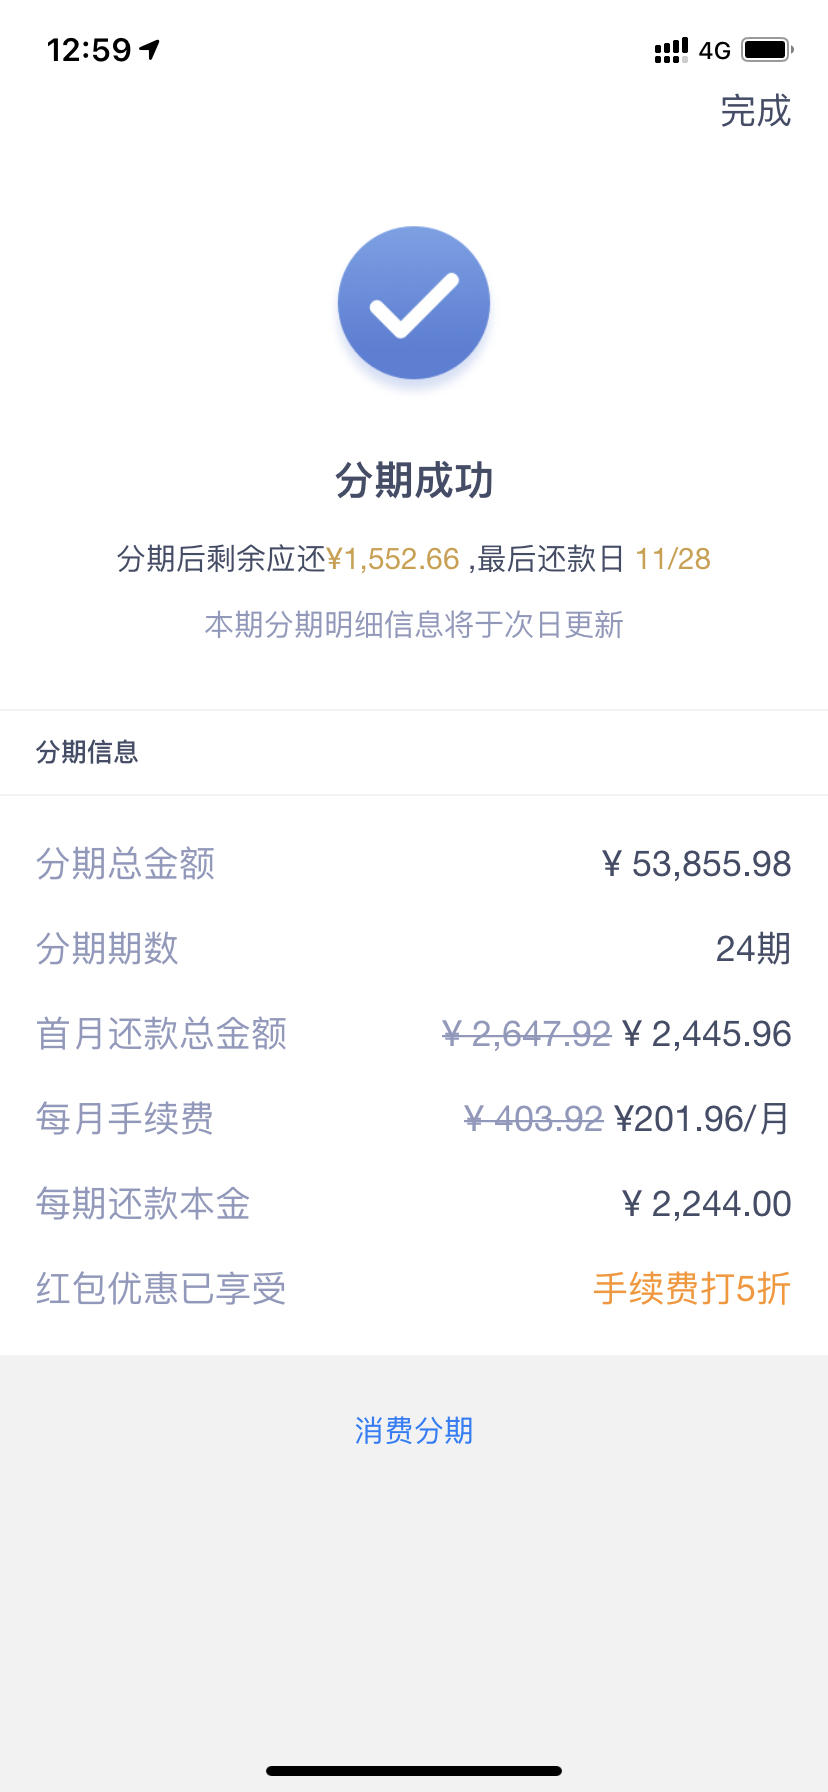The image size is (828, 1792).
Task: Select the remaining amount ¥1,552.66
Action: tap(393, 559)
